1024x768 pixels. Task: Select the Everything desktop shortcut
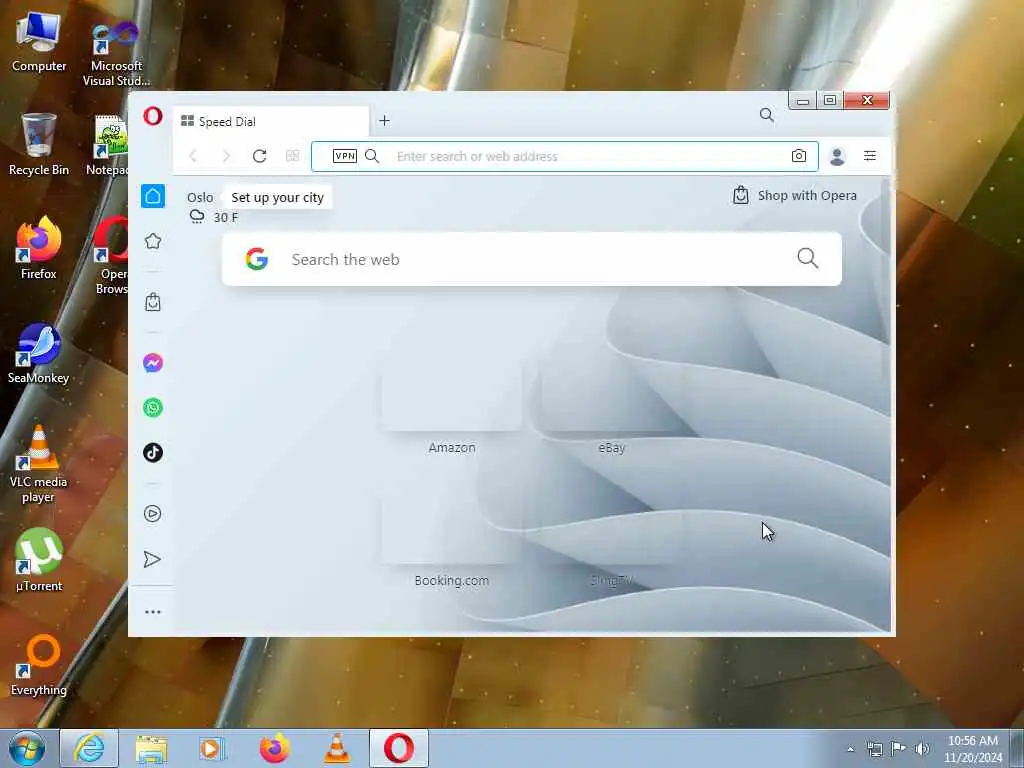(x=39, y=665)
